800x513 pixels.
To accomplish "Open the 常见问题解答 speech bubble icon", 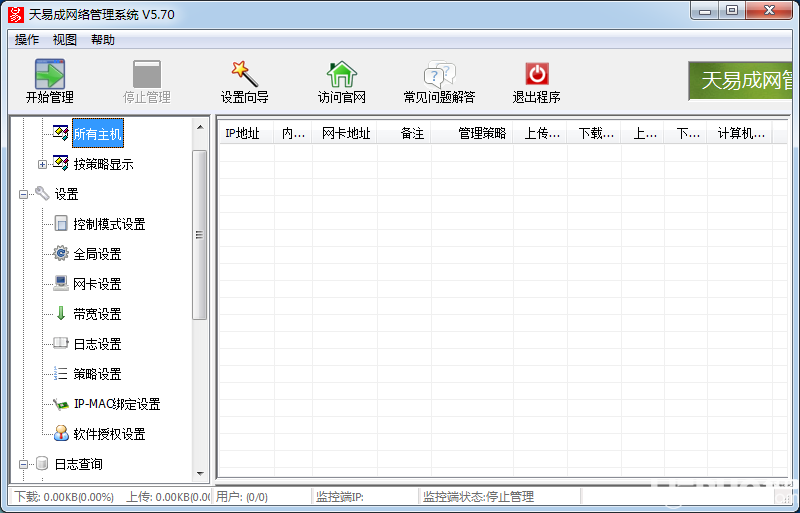I will pos(439,74).
